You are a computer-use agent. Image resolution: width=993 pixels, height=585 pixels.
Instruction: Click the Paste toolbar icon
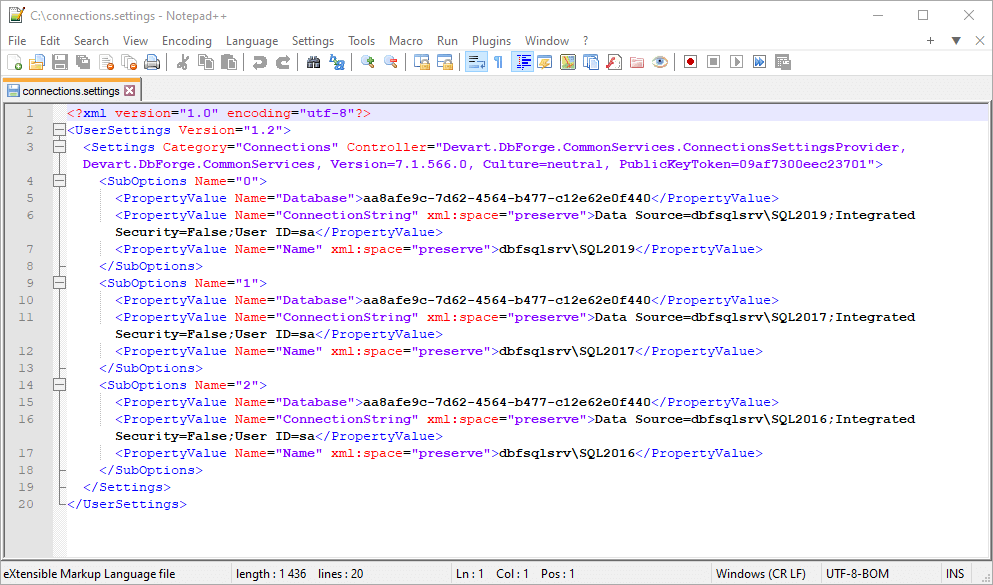(x=229, y=62)
